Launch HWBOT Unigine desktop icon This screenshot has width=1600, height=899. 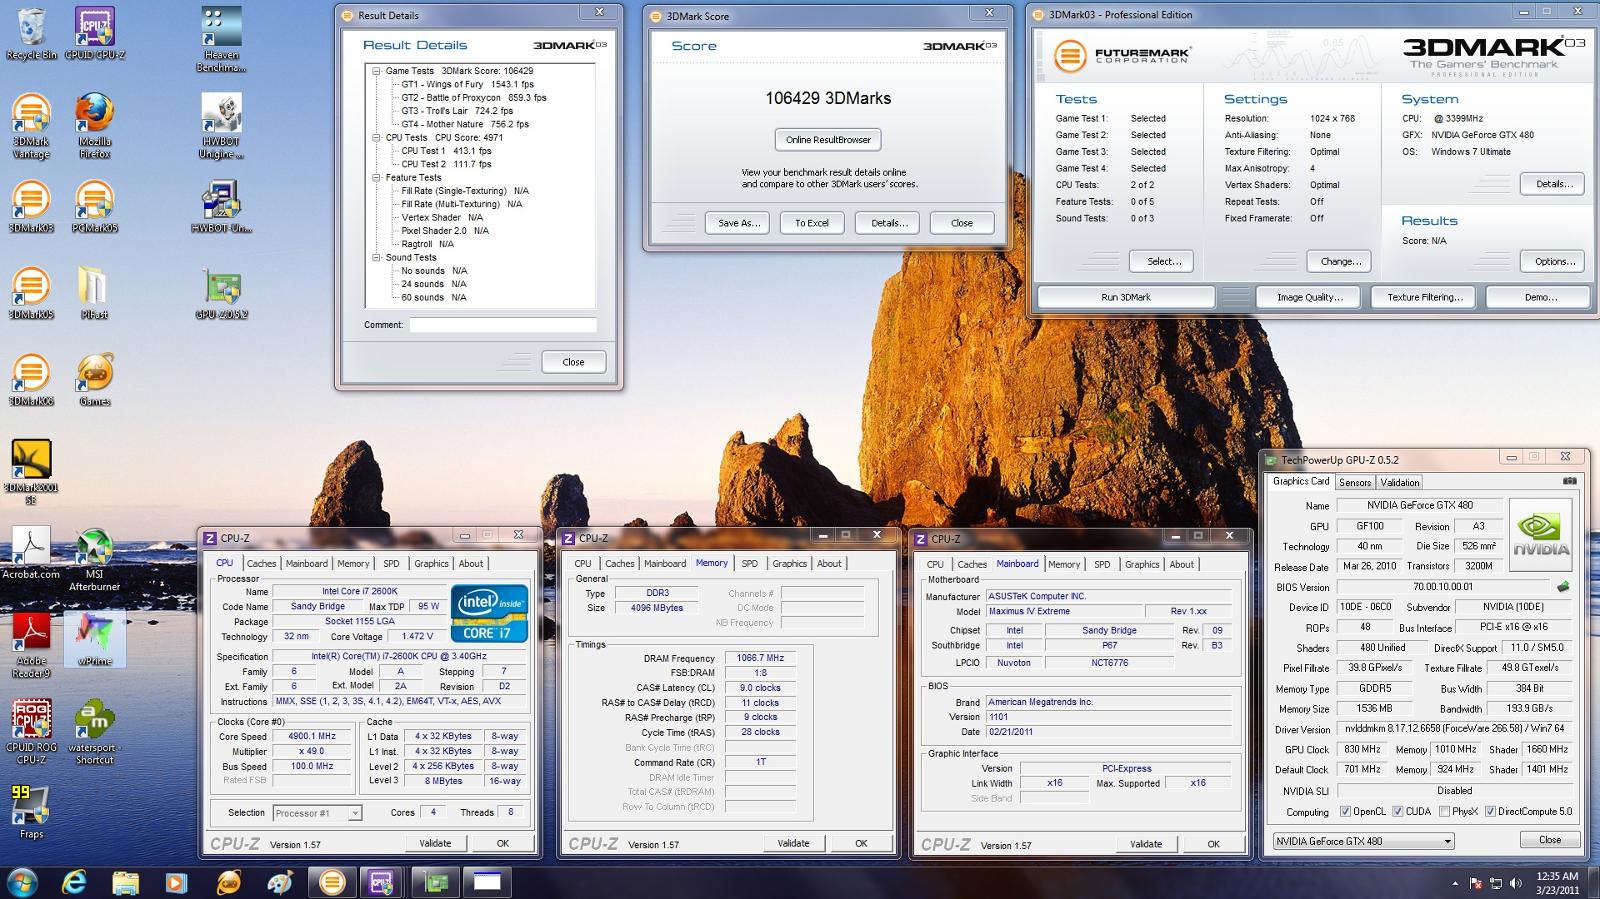[x=221, y=126]
